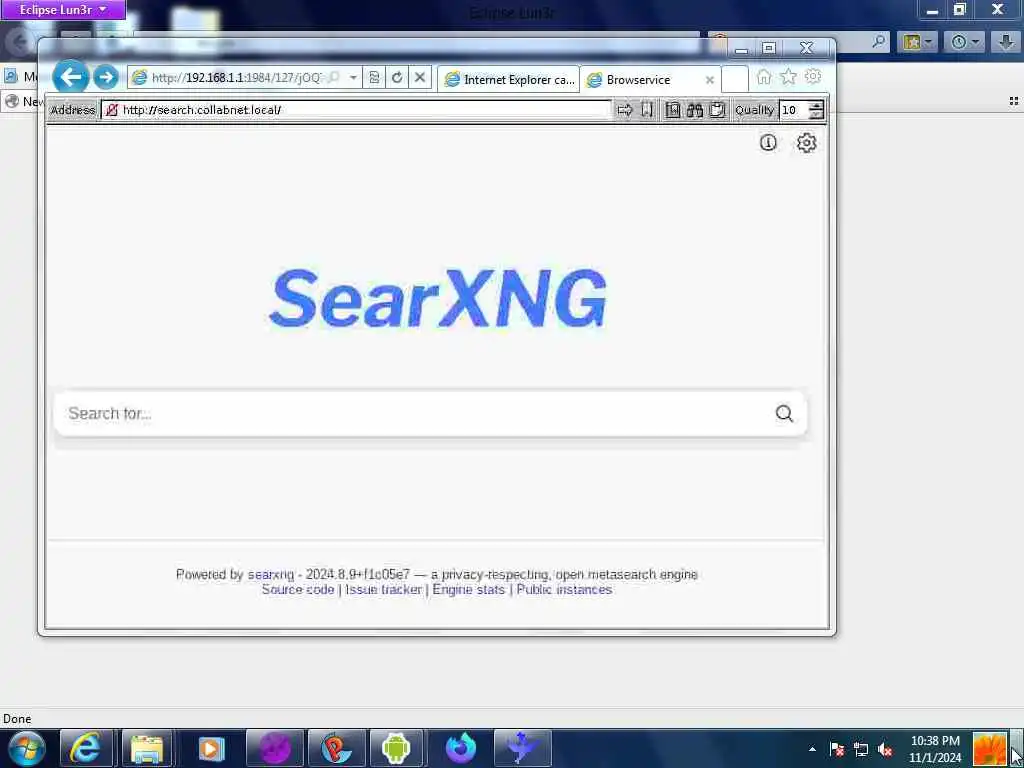Open the Android icon on taskbar

(x=396, y=748)
